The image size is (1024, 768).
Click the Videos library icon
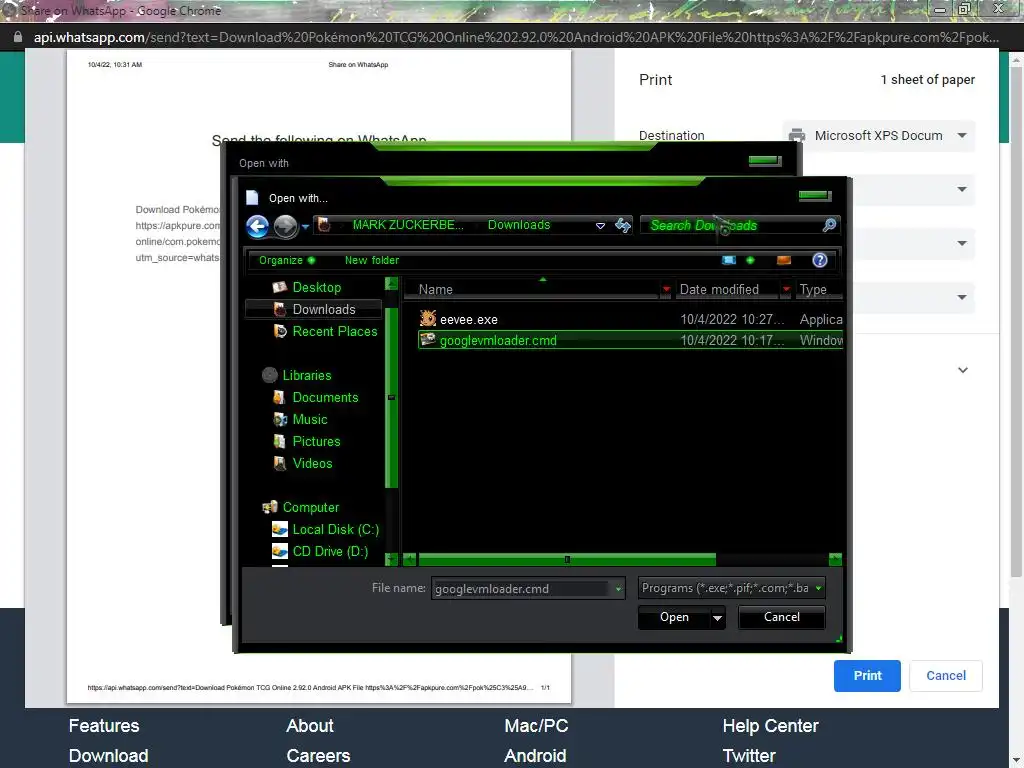(280, 463)
